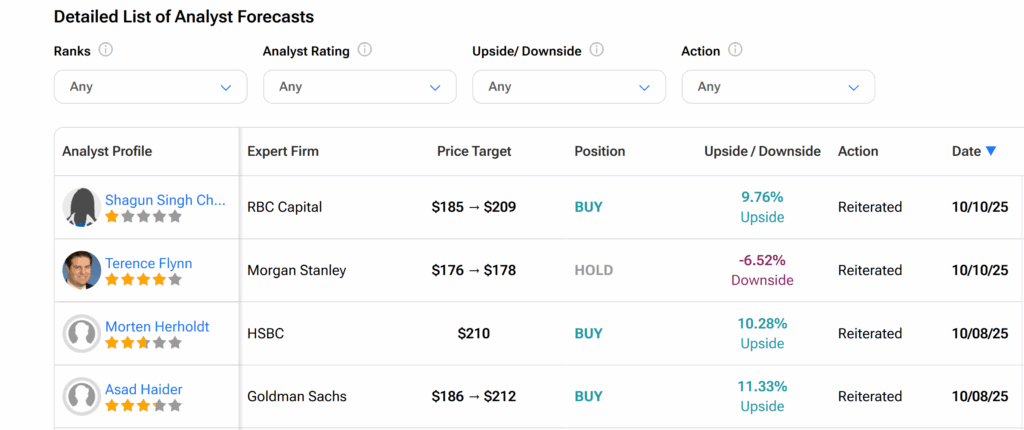
Task: Open the Ranks dropdown
Action: pyautogui.click(x=150, y=87)
